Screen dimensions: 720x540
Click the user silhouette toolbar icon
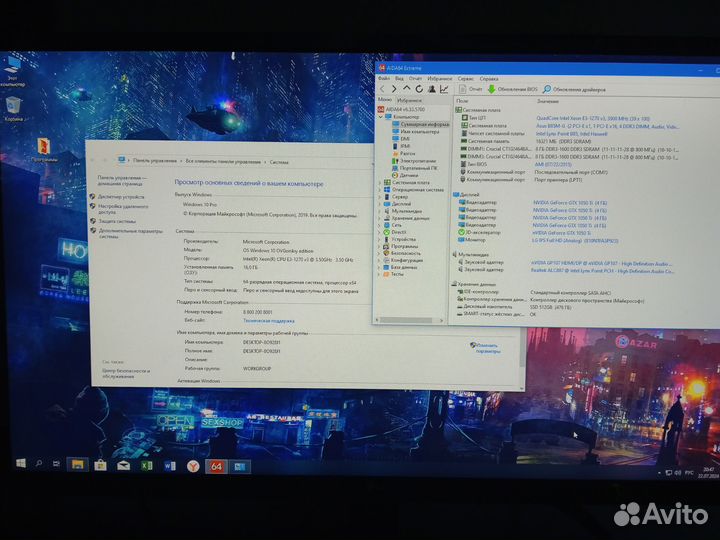432,89
